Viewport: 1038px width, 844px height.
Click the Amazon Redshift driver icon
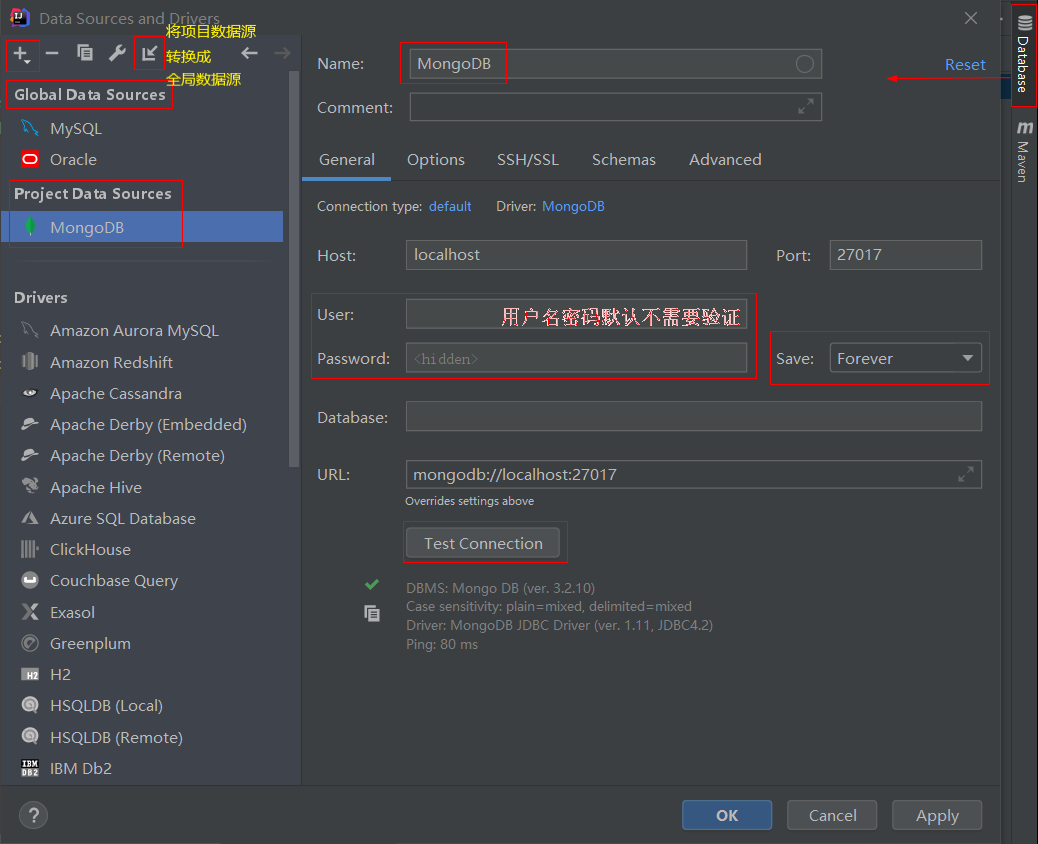(30, 361)
